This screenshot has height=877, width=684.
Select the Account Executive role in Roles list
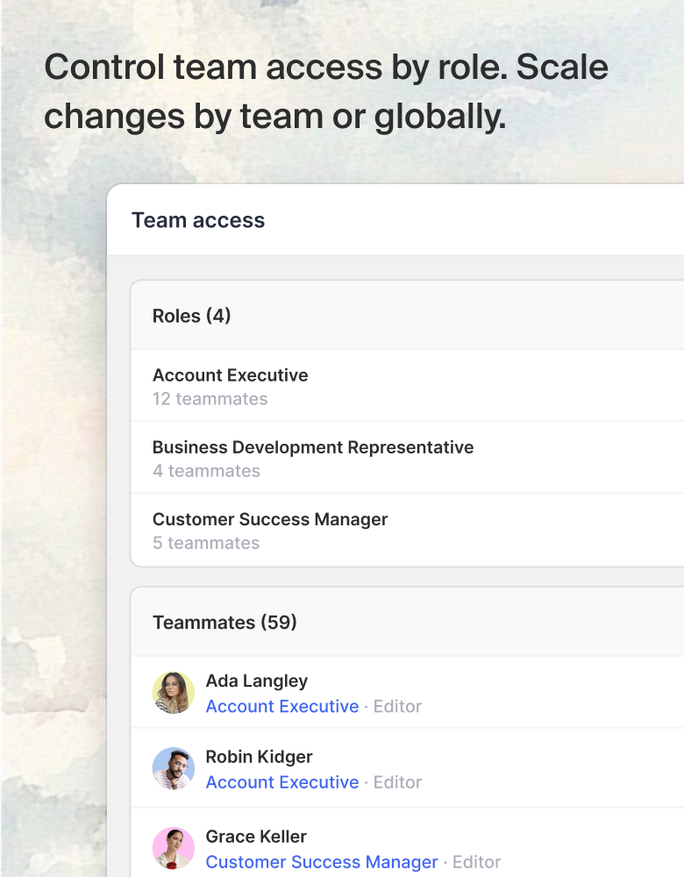click(230, 375)
